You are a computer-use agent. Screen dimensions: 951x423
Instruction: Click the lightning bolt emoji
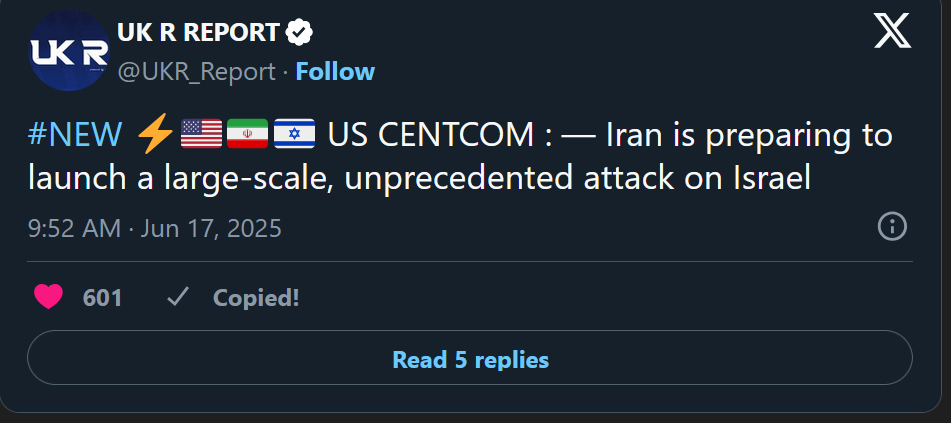coord(155,134)
